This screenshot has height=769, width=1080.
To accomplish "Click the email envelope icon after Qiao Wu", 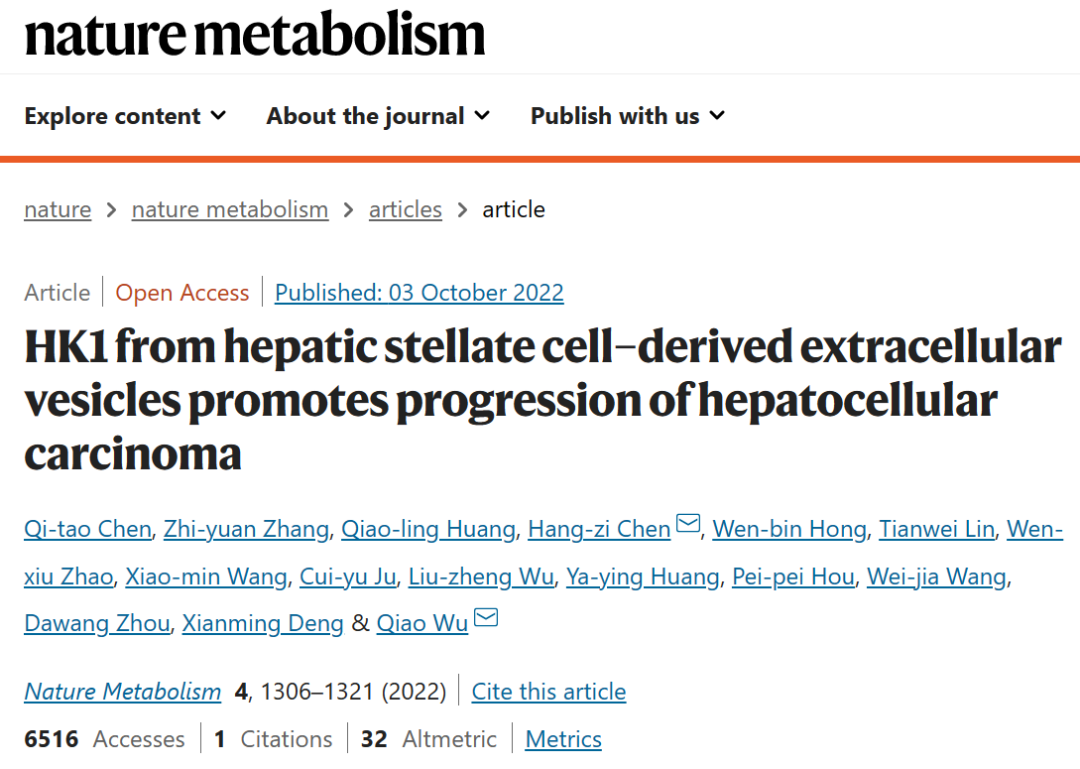I will pos(485,619).
